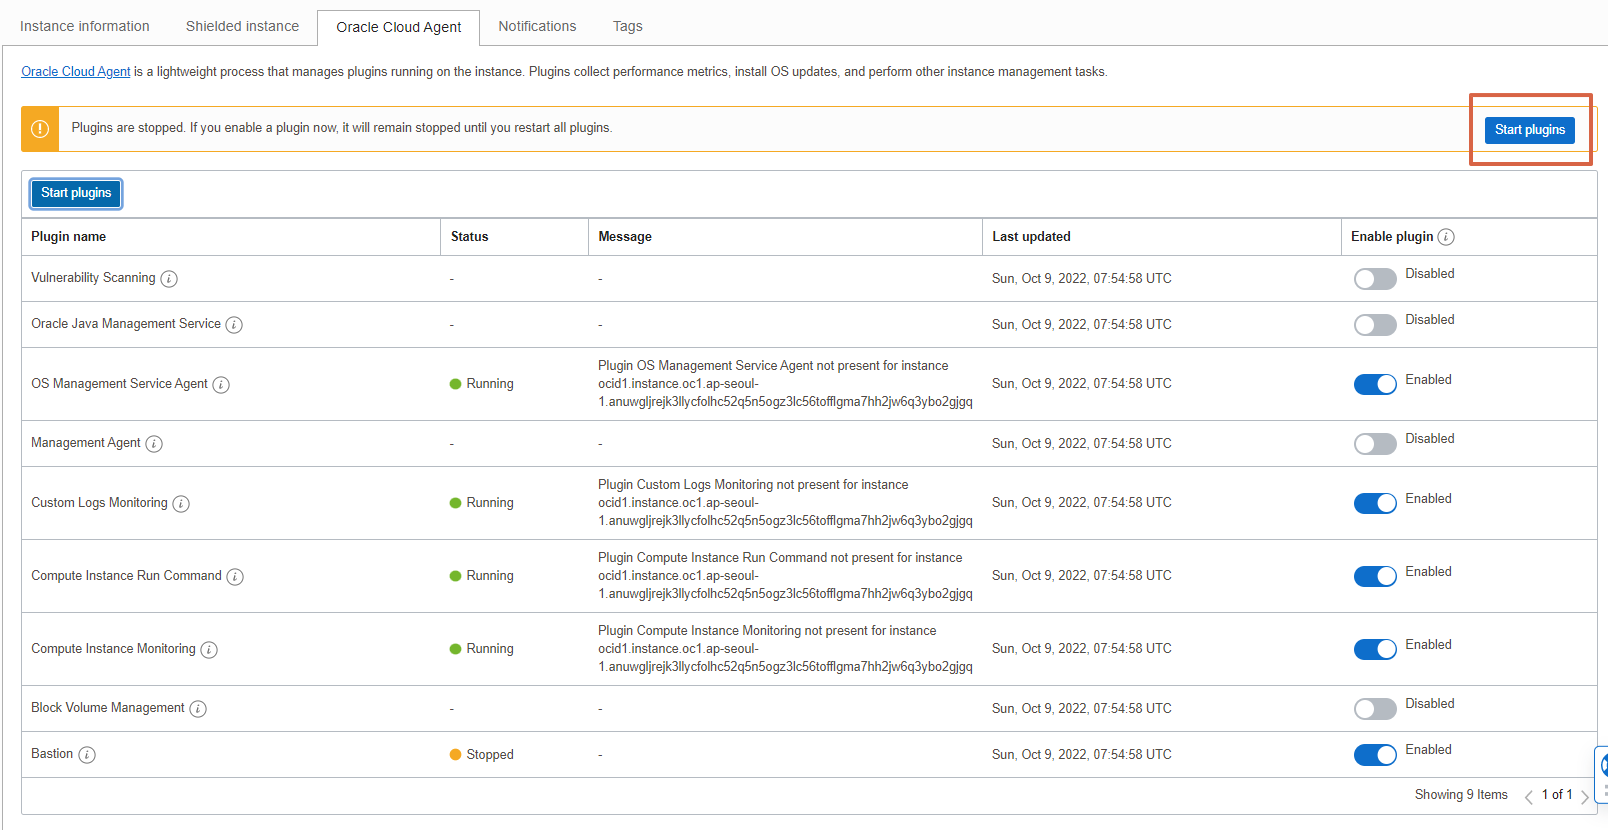Image resolution: width=1608 pixels, height=830 pixels.
Task: Click message for Compute Instance Run Command
Action: point(785,576)
